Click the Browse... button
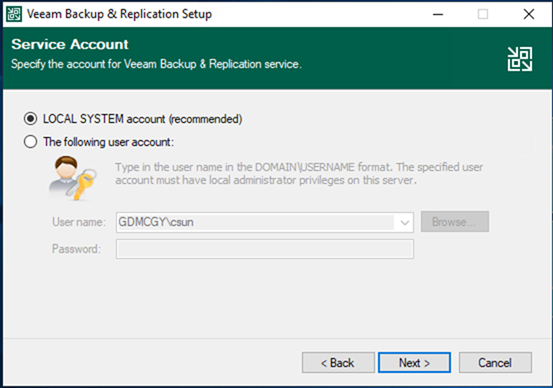The image size is (553, 388). [x=455, y=222]
